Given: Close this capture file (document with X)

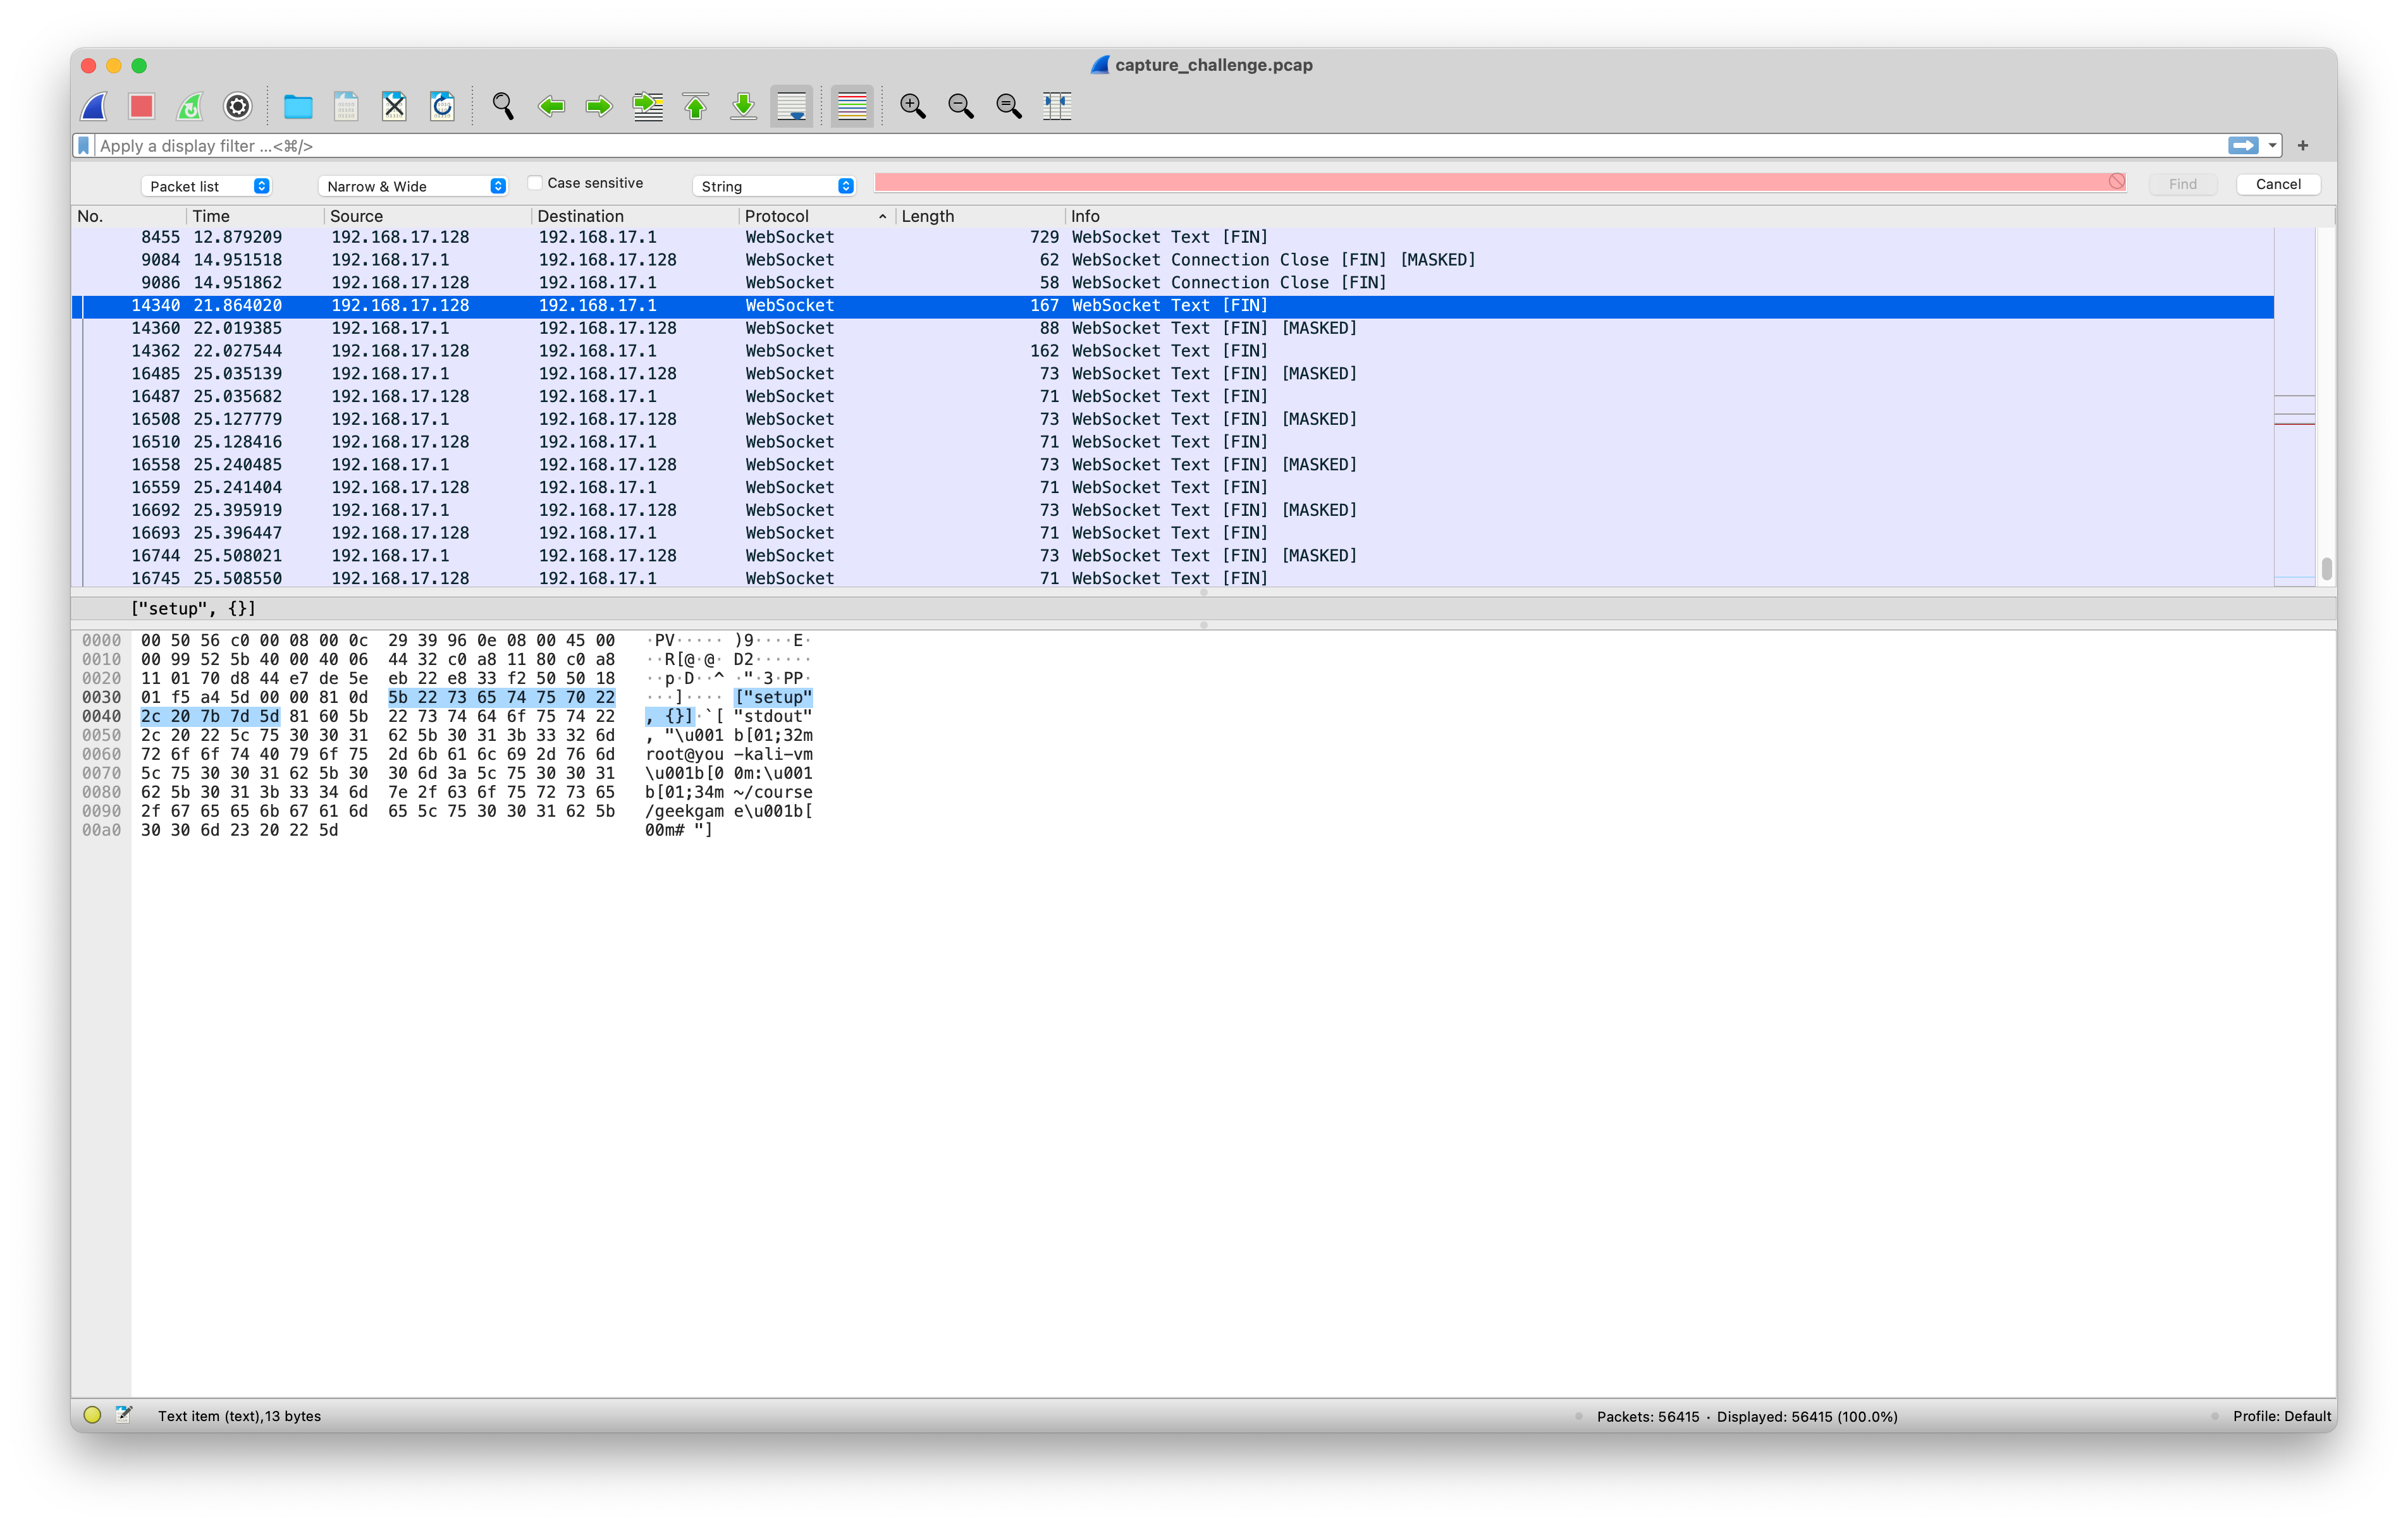Looking at the screenshot, I should click(x=394, y=106).
